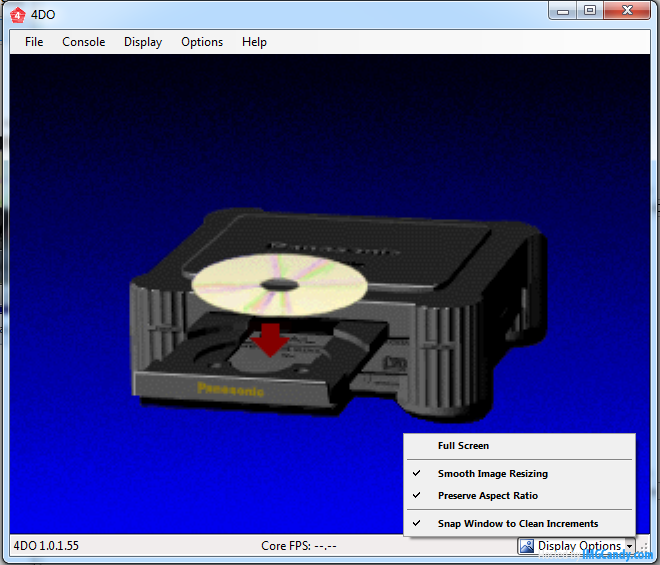Select Full Screen from popup menu
660x565 pixels.
[519, 446]
